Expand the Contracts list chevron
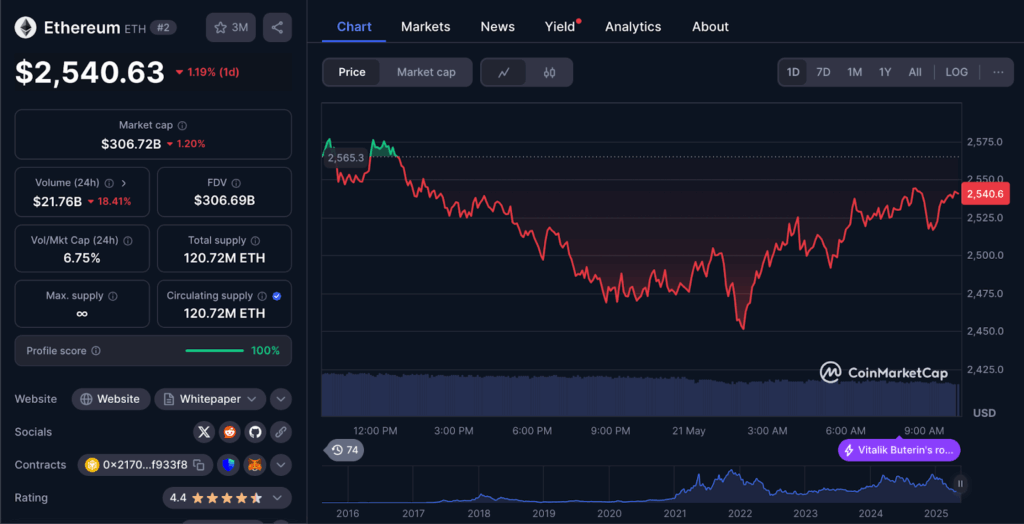The image size is (1024, 524). (x=281, y=465)
